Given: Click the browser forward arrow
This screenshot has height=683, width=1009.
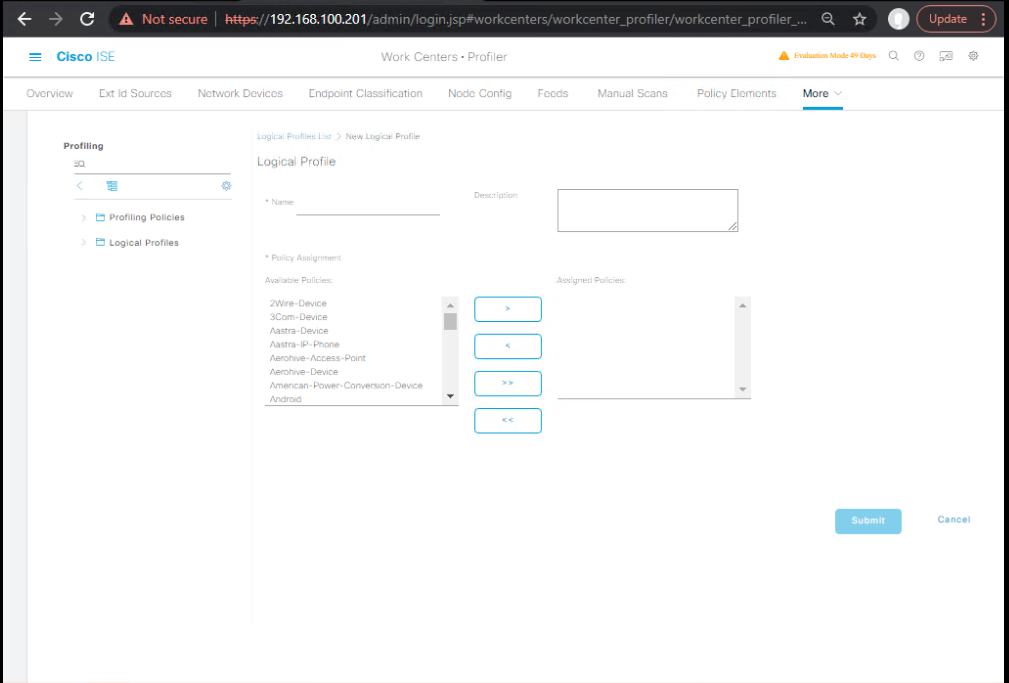Looking at the screenshot, I should point(56,19).
